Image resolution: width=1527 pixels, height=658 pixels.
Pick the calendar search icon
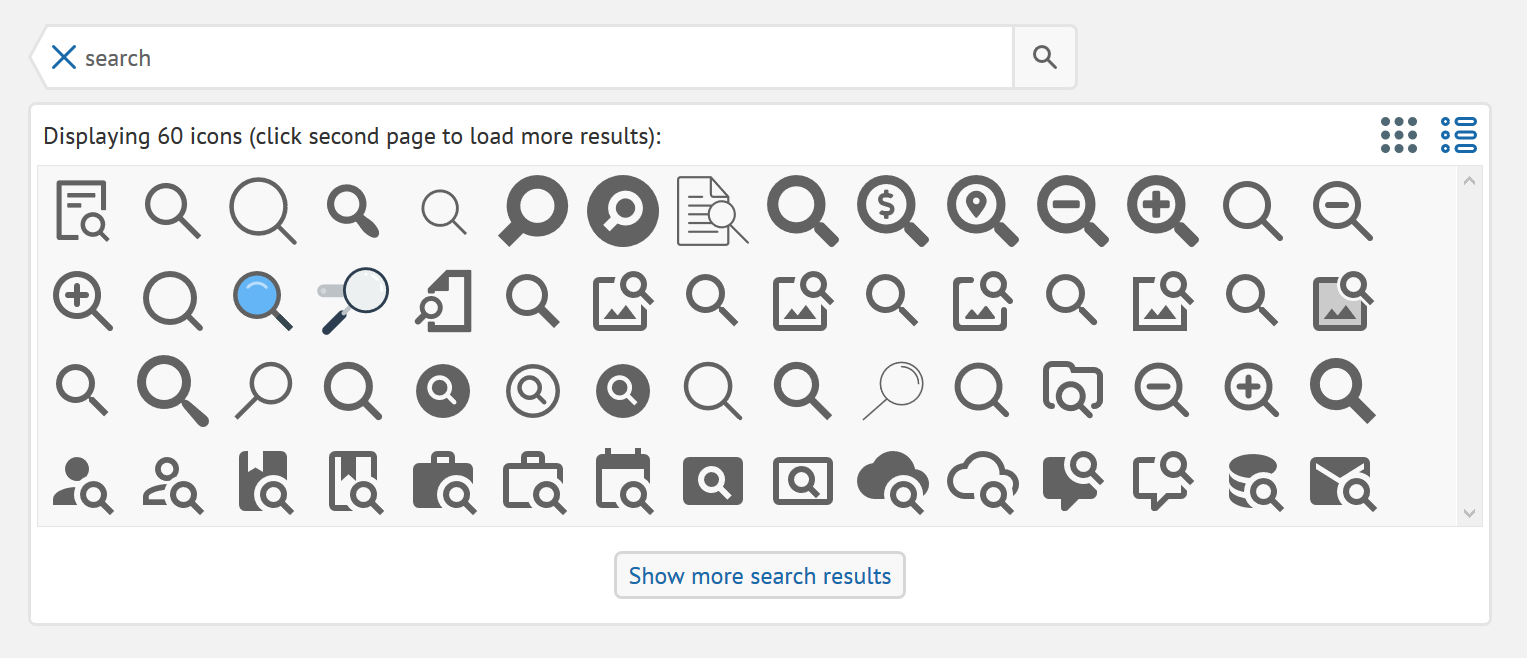623,482
